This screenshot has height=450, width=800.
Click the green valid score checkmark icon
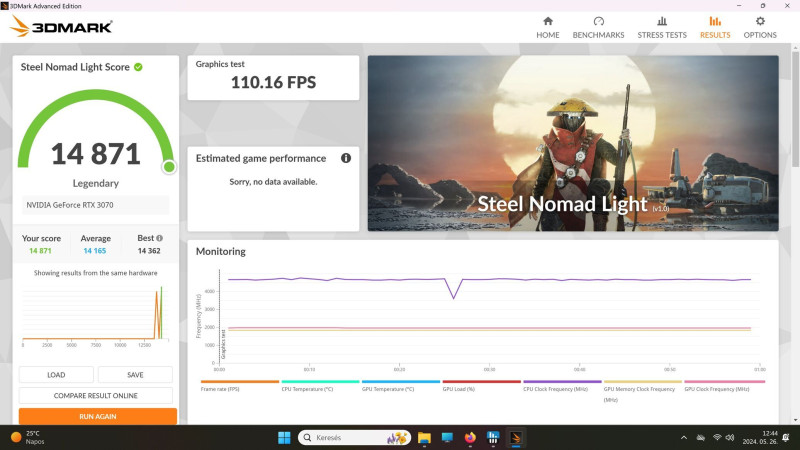coord(138,67)
